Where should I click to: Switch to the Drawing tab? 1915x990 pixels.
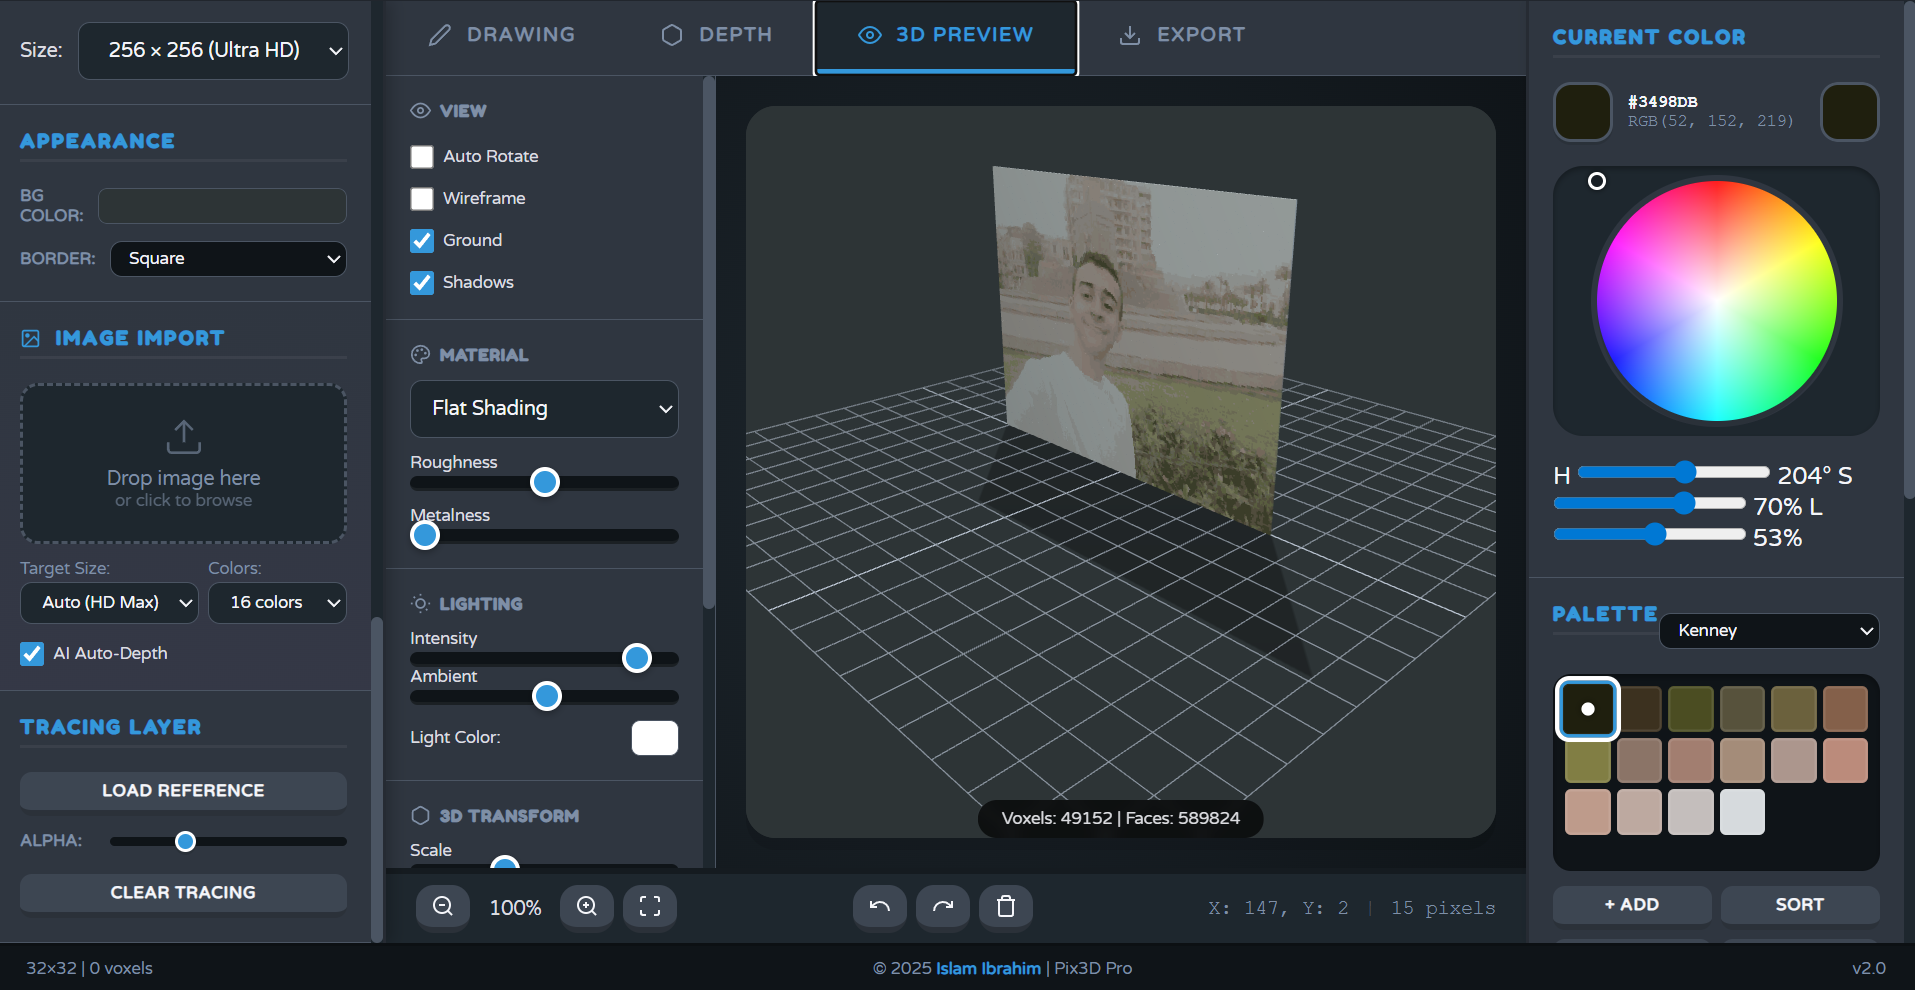502,35
